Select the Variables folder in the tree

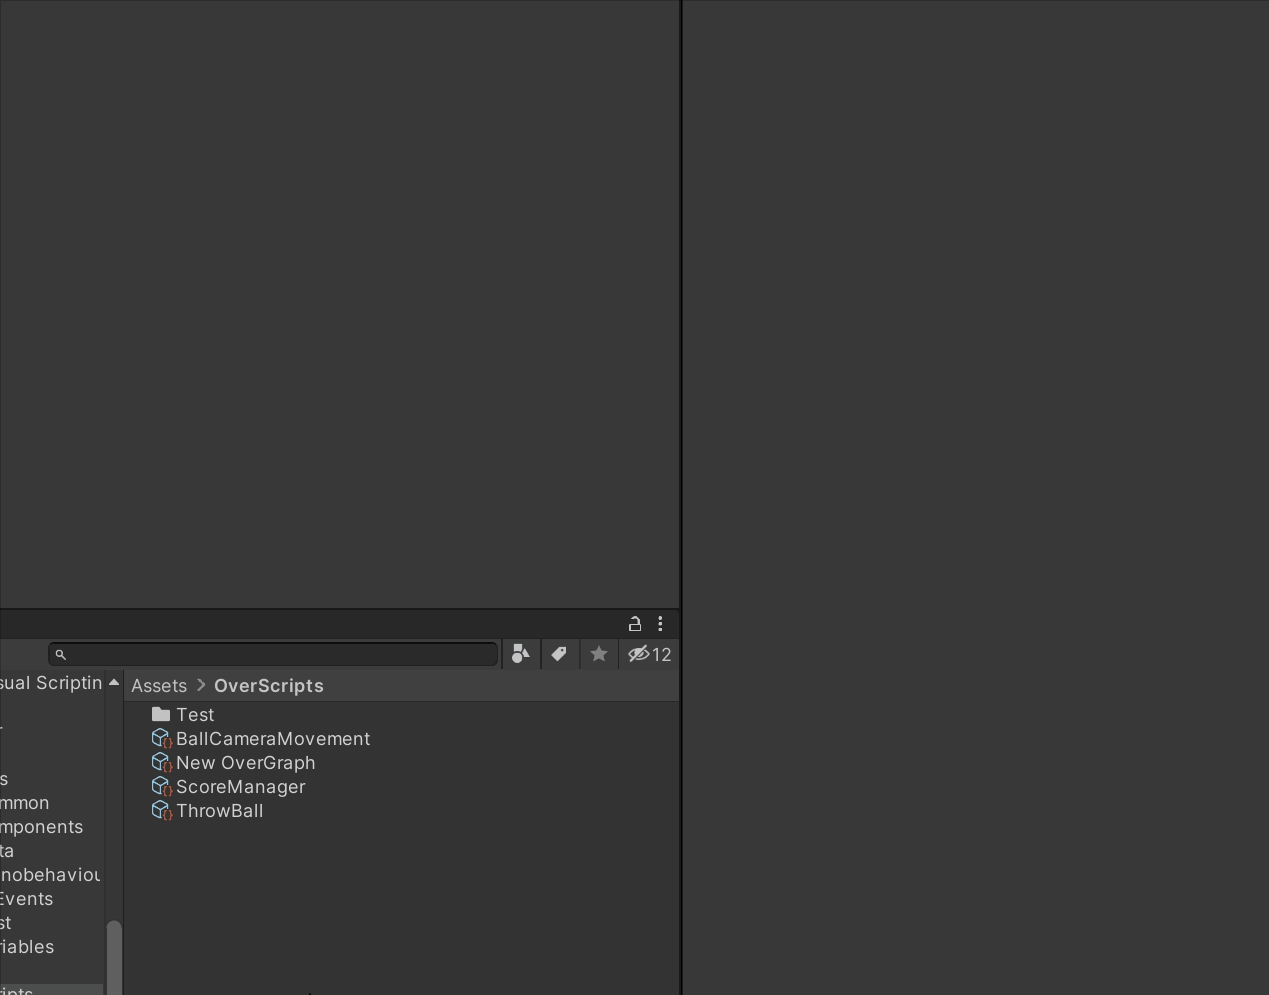tap(27, 947)
